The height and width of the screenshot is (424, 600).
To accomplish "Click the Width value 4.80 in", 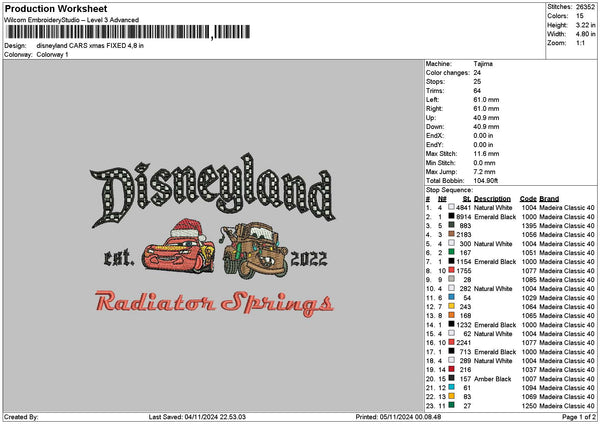I will coord(585,34).
